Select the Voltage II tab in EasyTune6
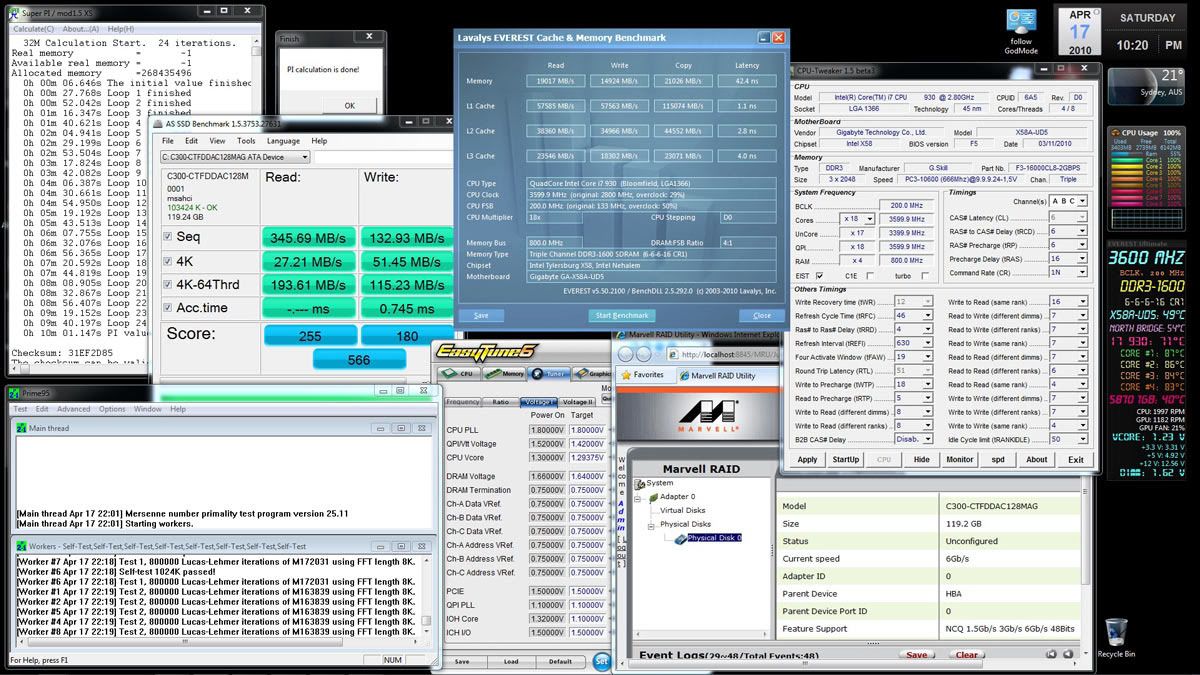The image size is (1200, 675). 578,402
